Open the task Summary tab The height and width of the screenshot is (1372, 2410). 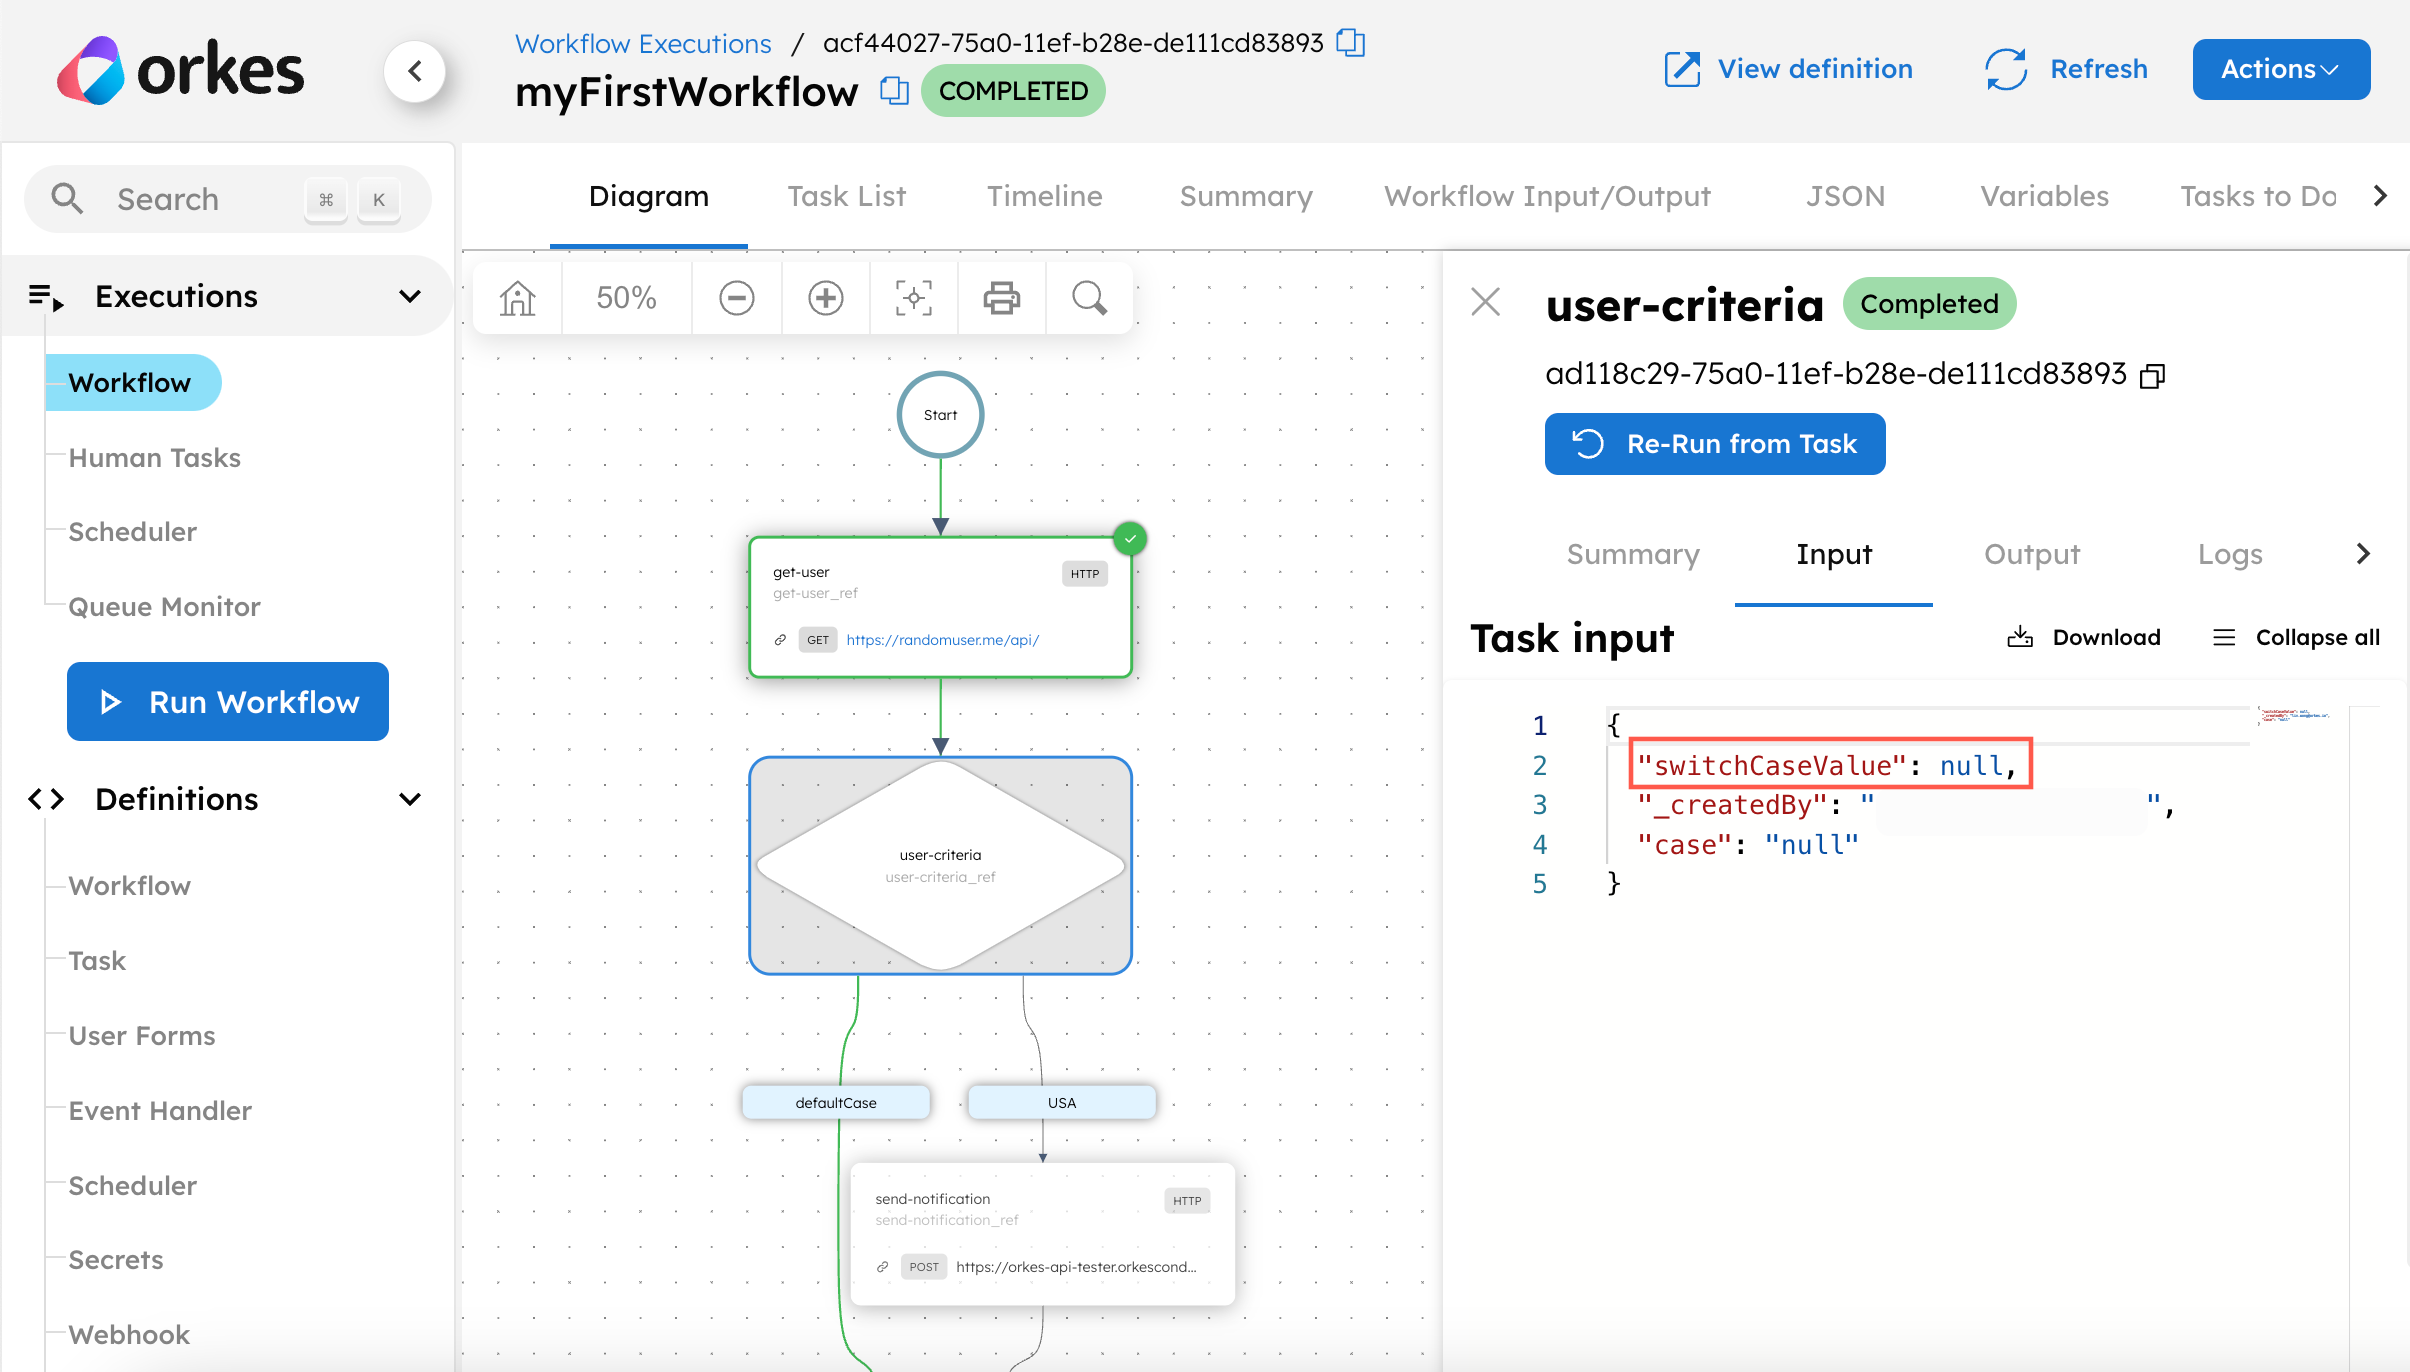tap(1633, 554)
